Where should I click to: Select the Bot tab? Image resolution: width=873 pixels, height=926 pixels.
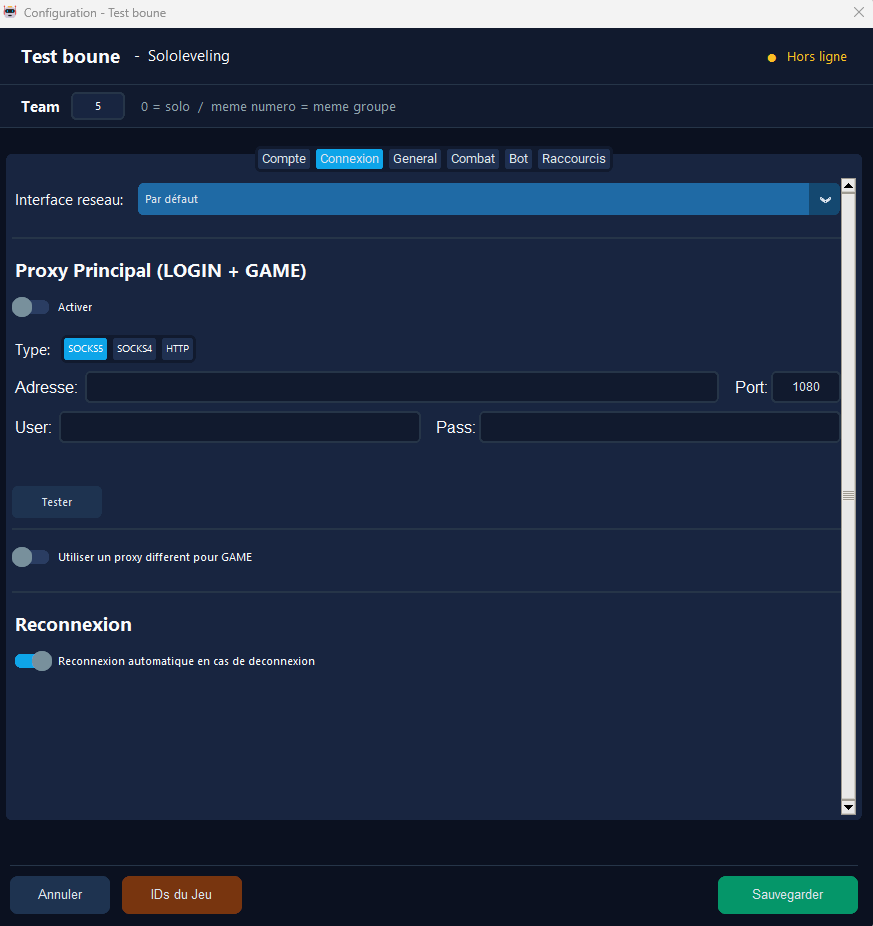tap(518, 159)
